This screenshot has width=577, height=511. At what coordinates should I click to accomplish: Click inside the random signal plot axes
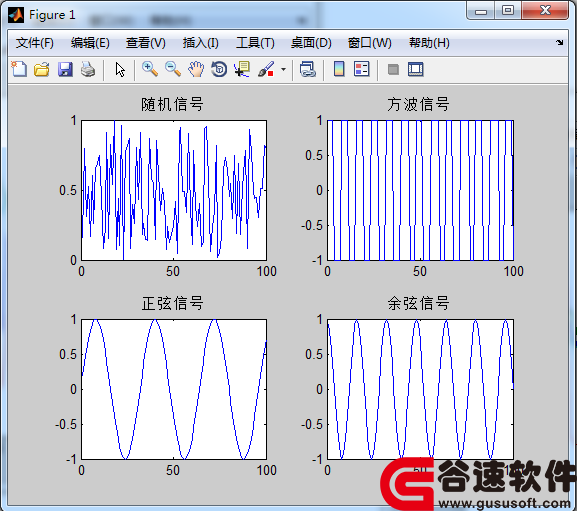click(174, 190)
